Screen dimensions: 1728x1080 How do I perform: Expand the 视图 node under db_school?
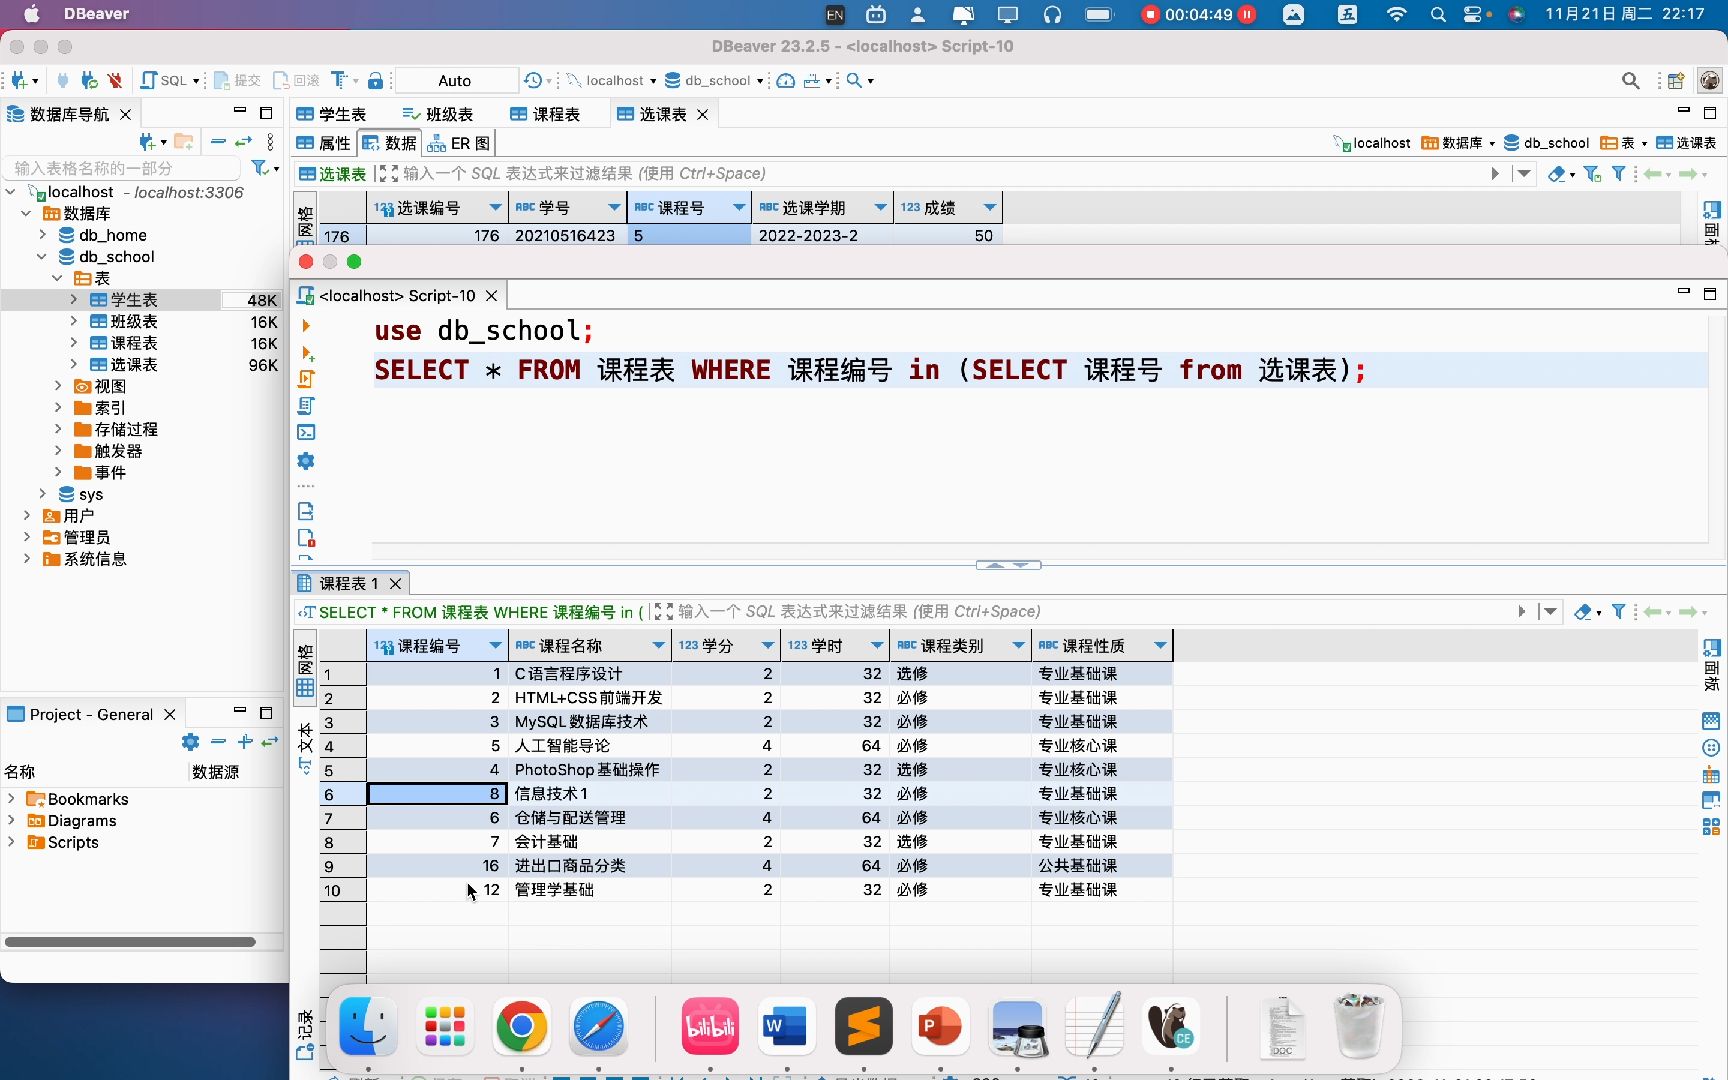59,386
